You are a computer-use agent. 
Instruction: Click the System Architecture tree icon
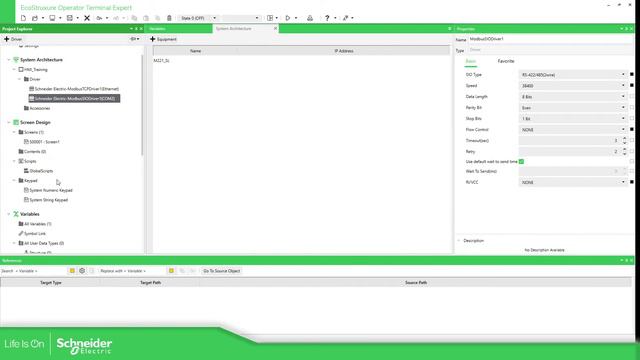pos(16,60)
